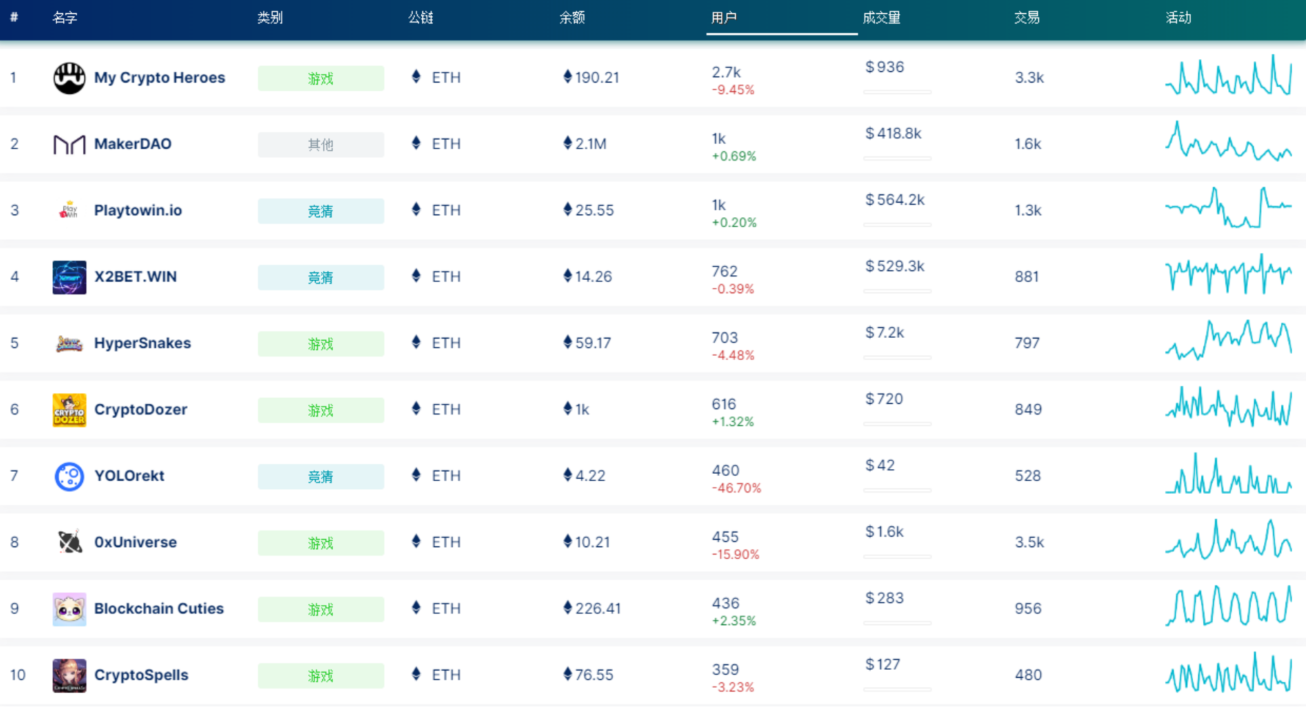Click the MakerDAO logo icon
Viewport: 1306px width, 709px height.
(x=69, y=145)
